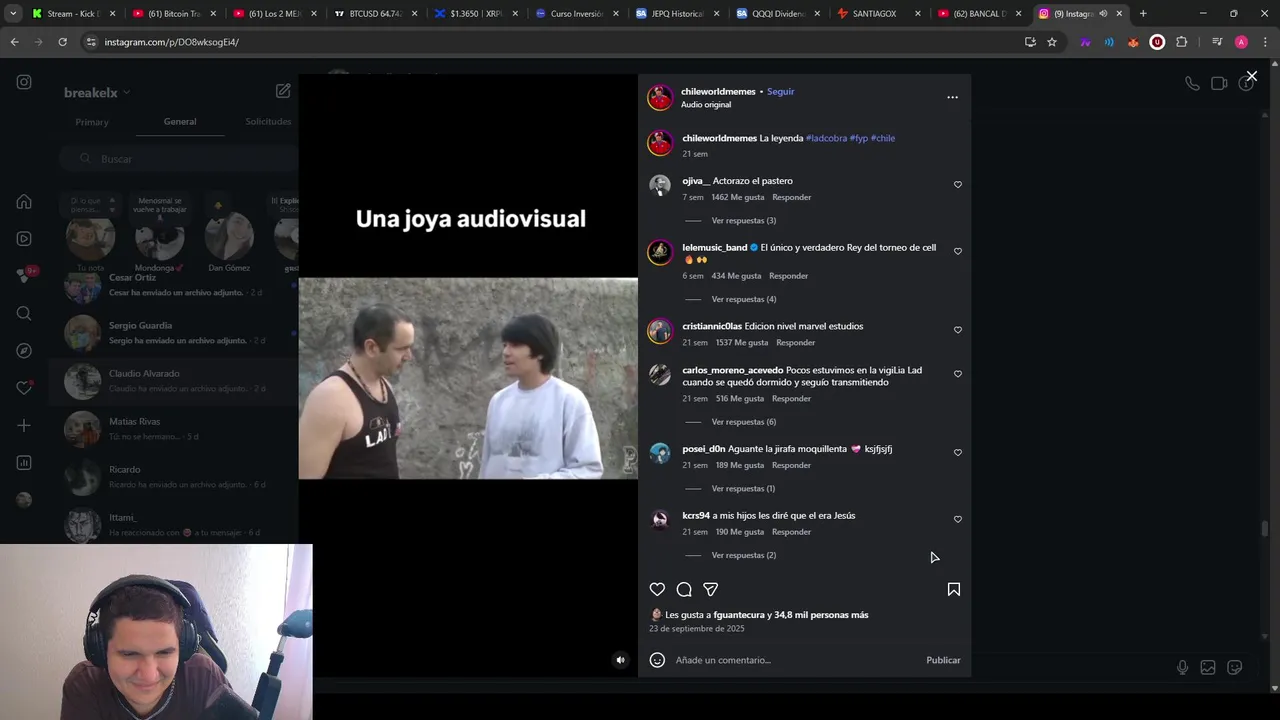Like ojiva__'s comment

(957, 185)
